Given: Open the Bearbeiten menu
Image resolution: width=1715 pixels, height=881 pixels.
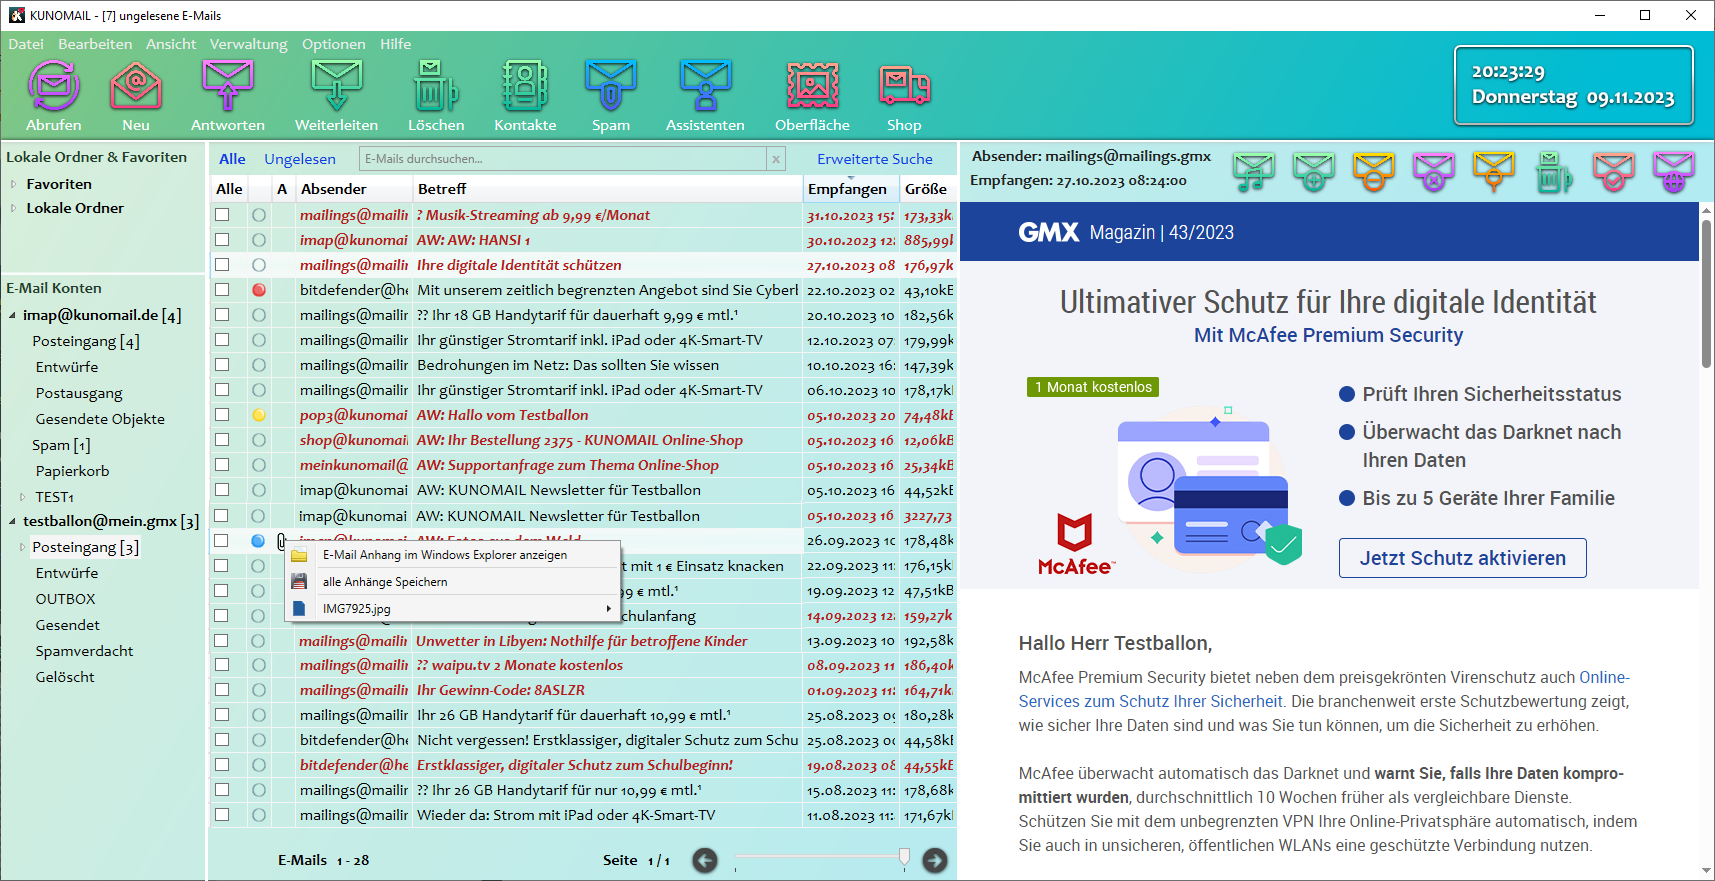Looking at the screenshot, I should click(x=95, y=44).
